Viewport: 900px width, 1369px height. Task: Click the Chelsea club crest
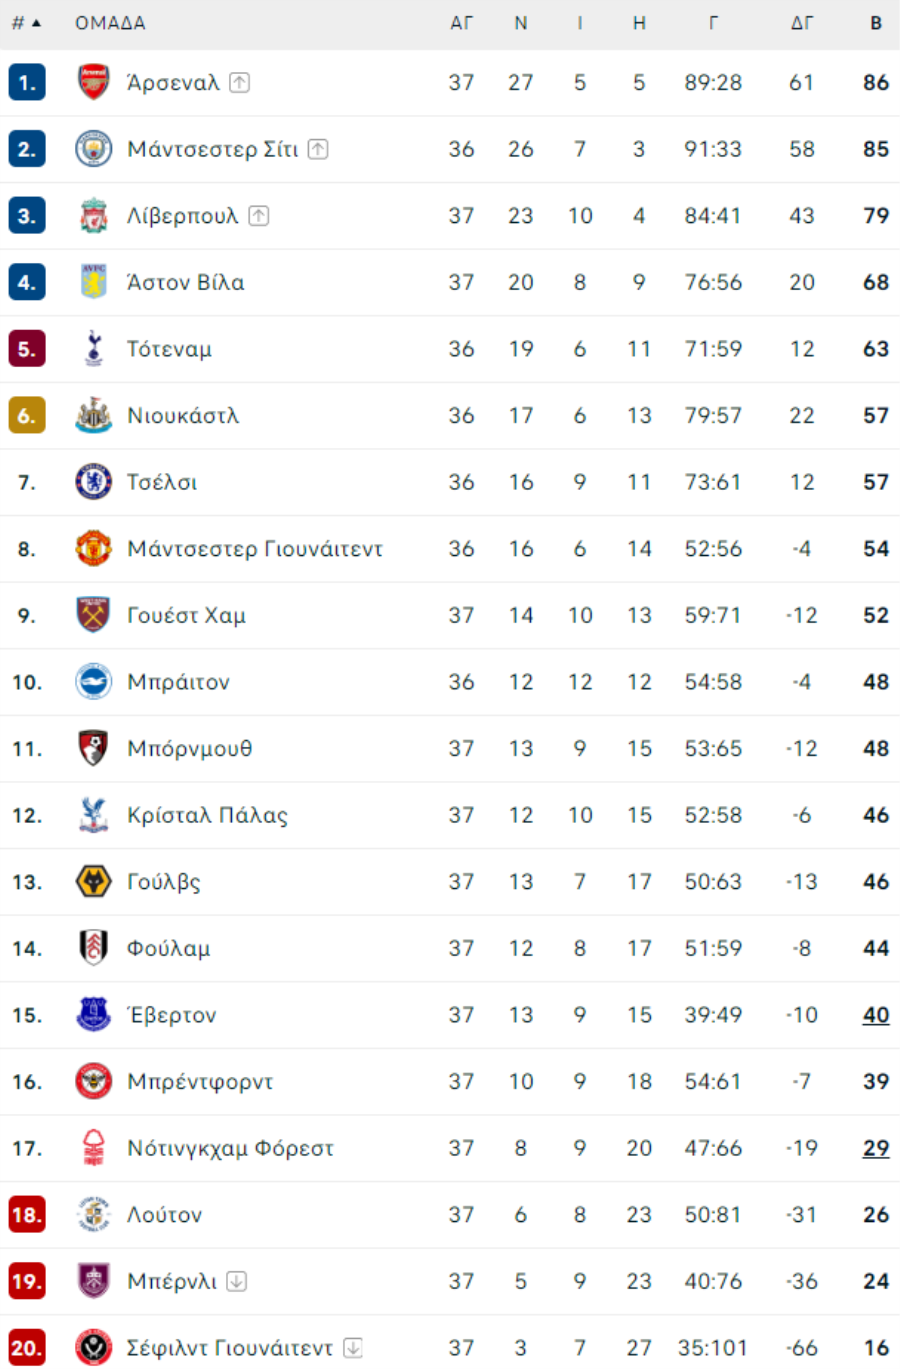click(93, 482)
